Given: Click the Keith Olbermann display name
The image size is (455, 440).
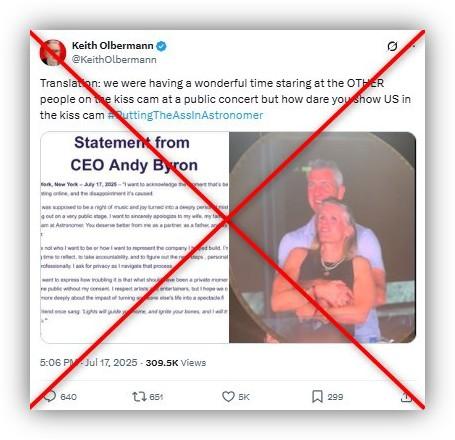Looking at the screenshot, I should (113, 45).
